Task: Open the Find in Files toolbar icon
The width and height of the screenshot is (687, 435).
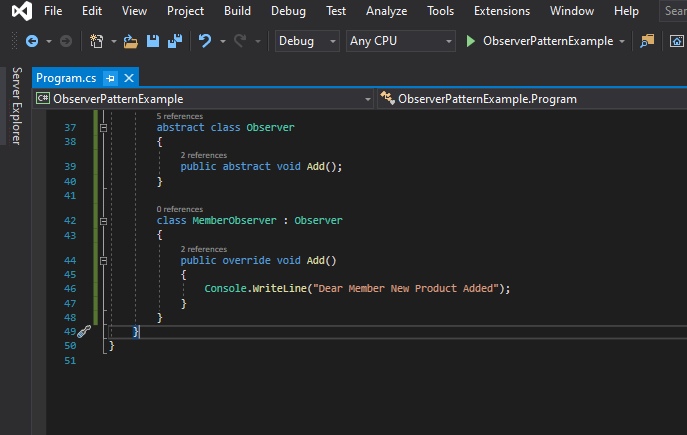Action: point(647,41)
